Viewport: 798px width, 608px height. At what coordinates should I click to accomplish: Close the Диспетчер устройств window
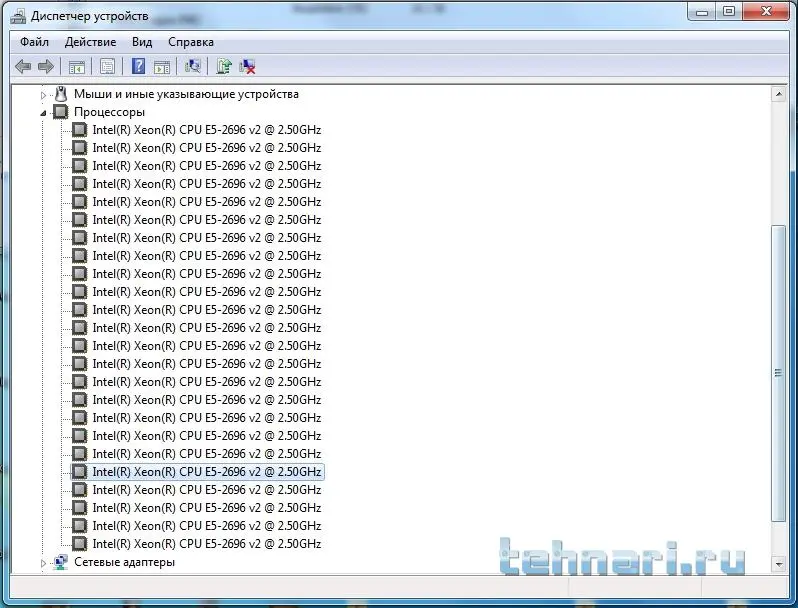tap(766, 12)
